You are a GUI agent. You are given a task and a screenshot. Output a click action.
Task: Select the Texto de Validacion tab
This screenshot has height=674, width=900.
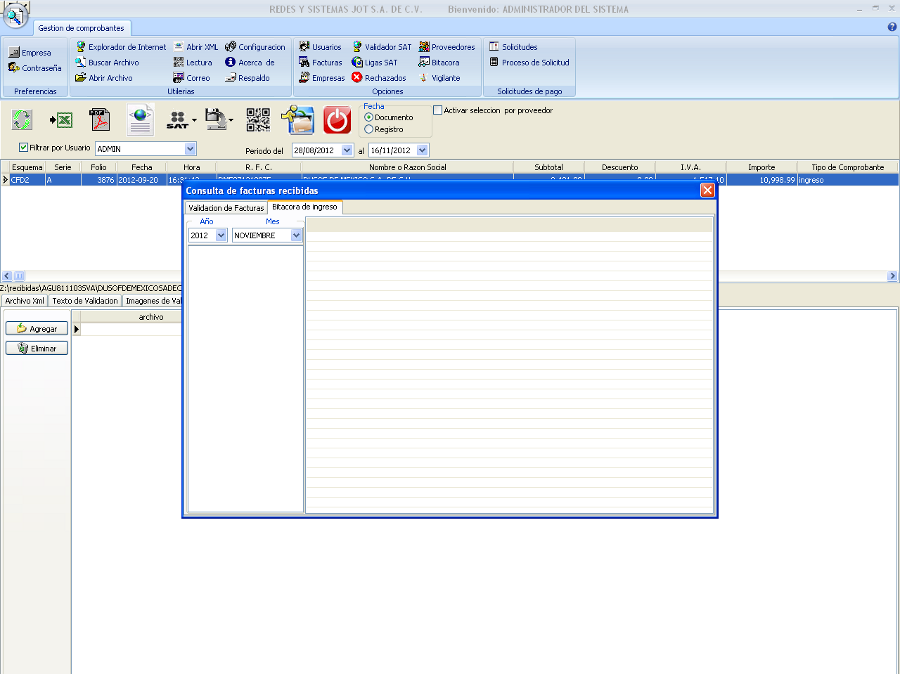[85, 300]
